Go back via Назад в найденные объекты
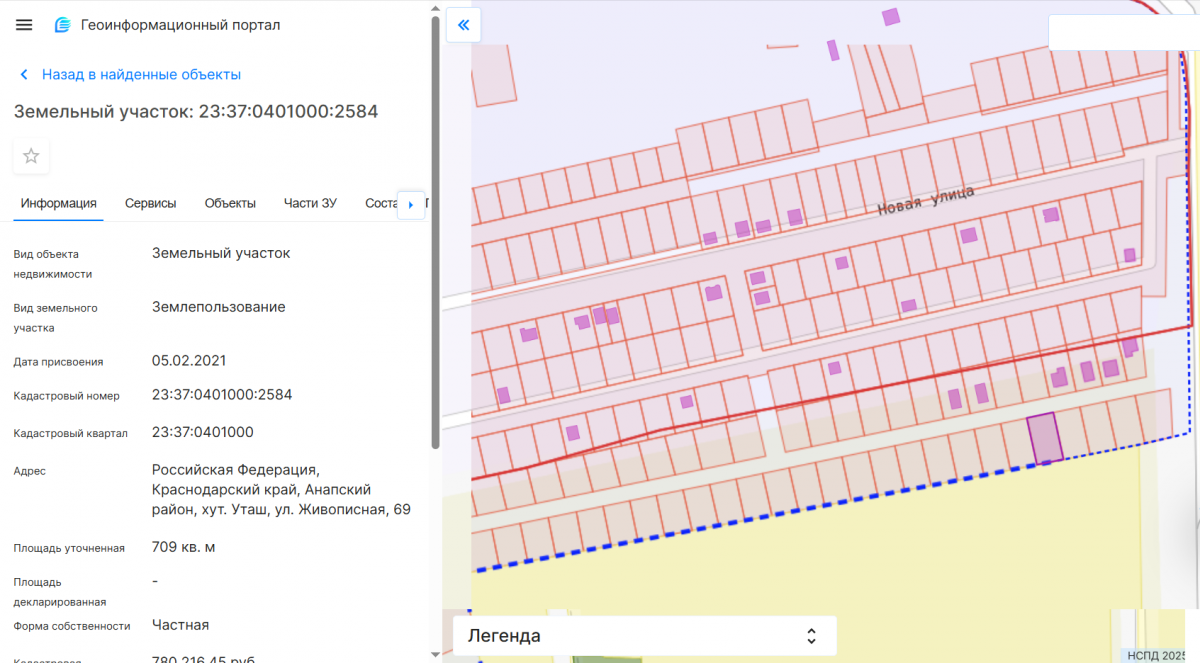The height and width of the screenshot is (663, 1200). [141, 75]
